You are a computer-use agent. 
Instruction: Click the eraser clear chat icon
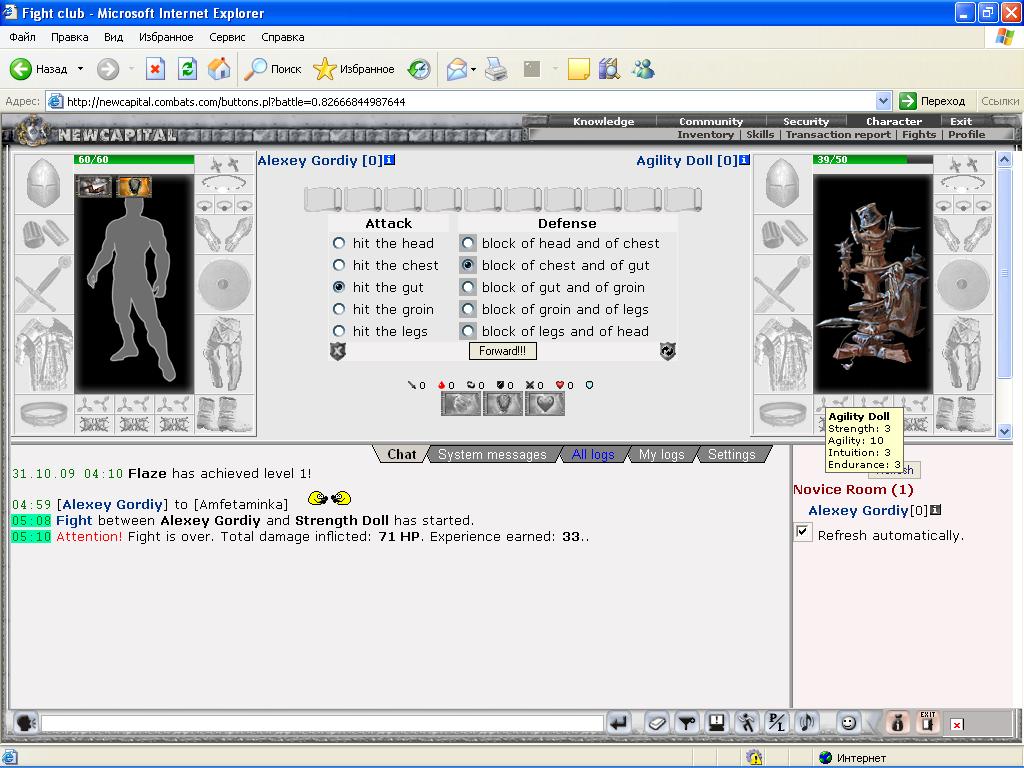656,723
